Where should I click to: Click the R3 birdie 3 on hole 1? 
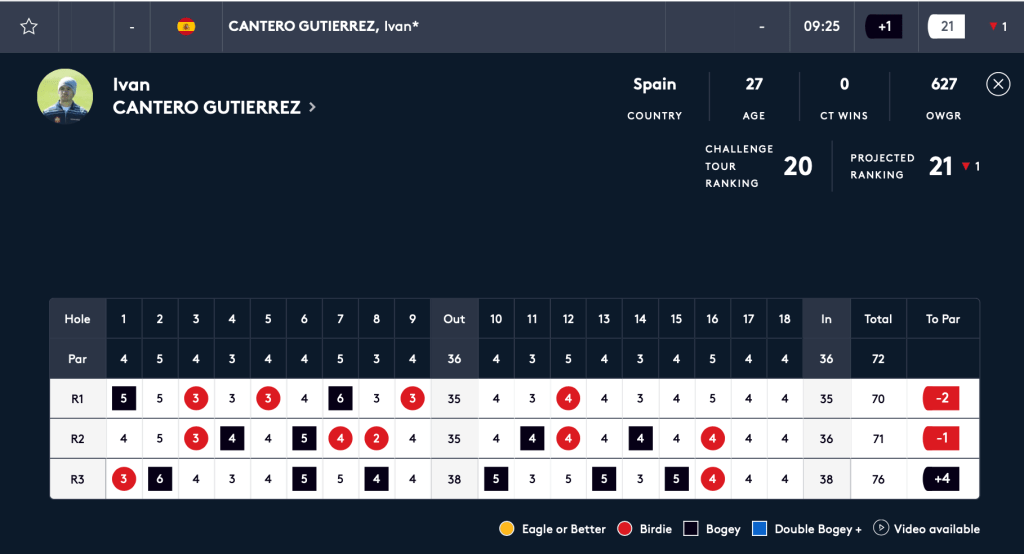click(x=124, y=479)
